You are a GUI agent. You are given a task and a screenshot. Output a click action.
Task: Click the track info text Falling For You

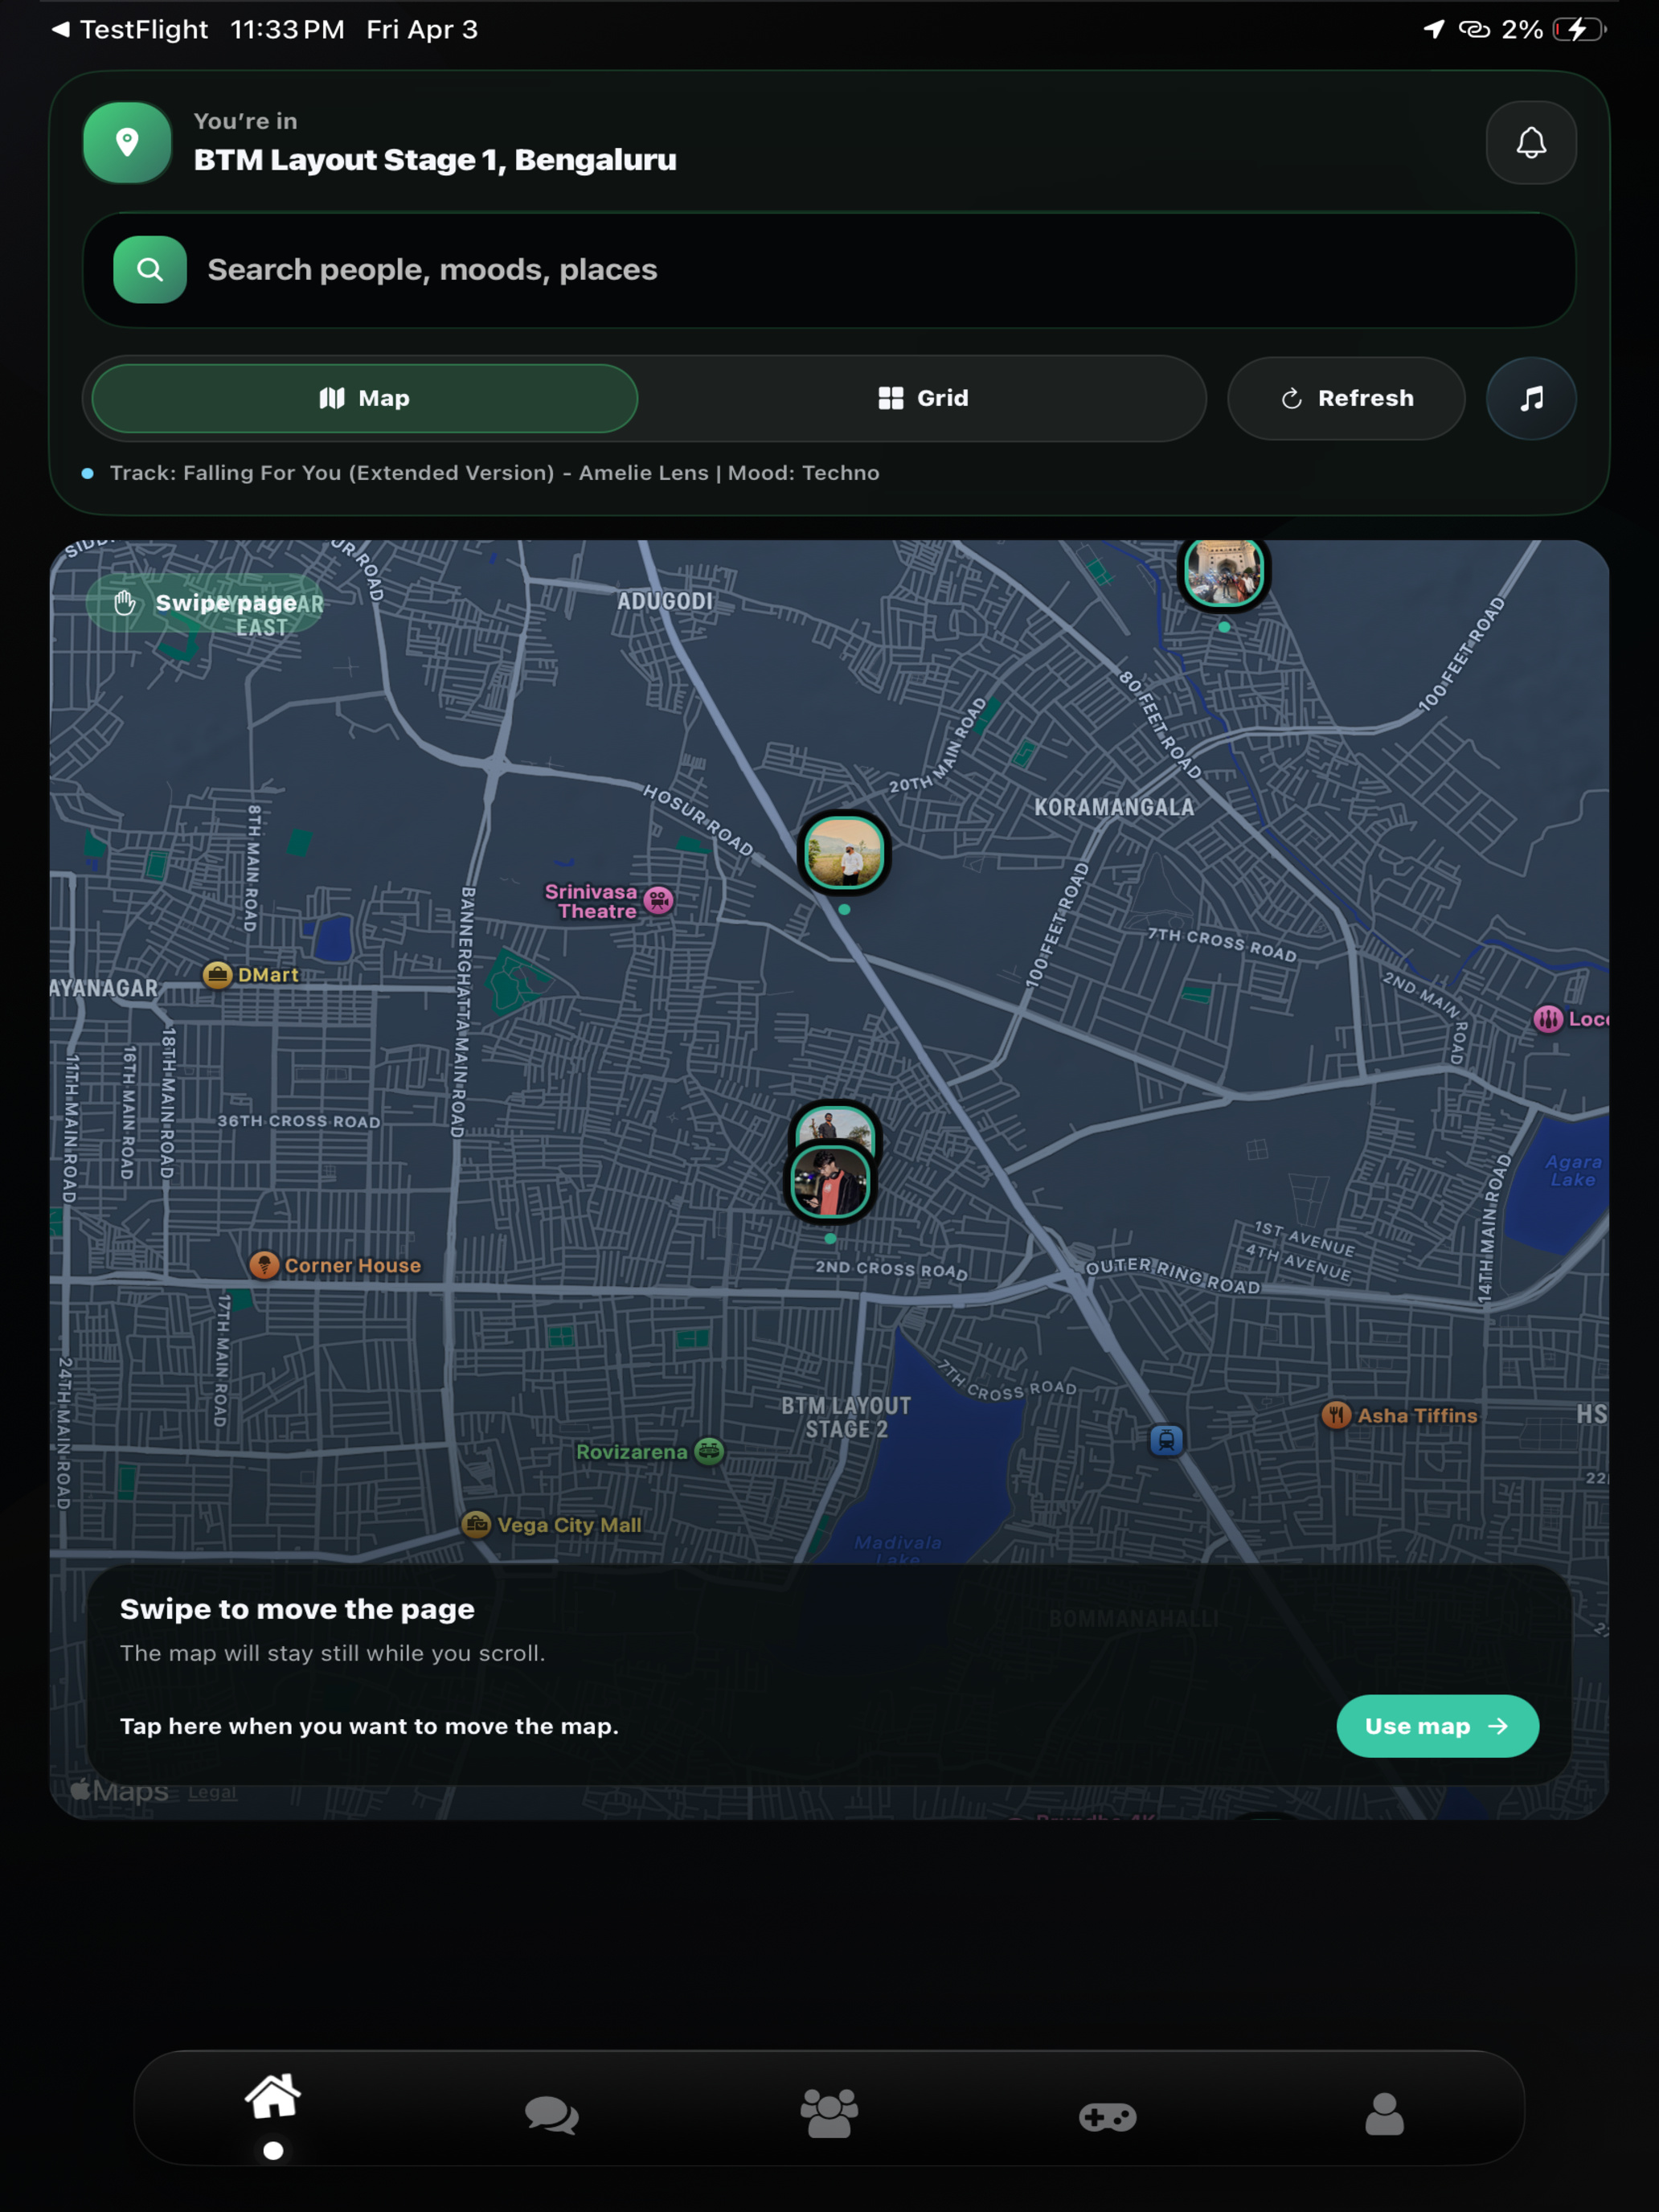(495, 473)
